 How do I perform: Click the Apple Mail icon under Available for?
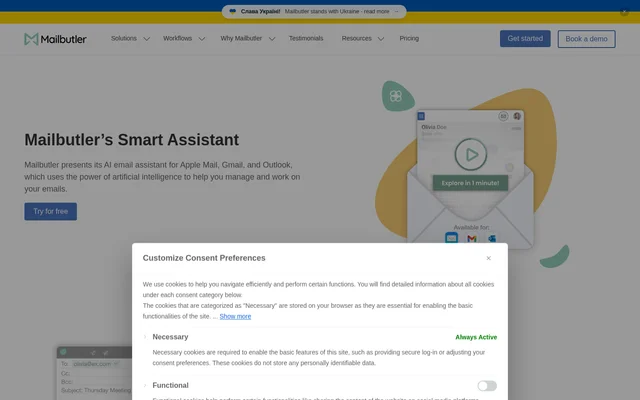coord(451,238)
